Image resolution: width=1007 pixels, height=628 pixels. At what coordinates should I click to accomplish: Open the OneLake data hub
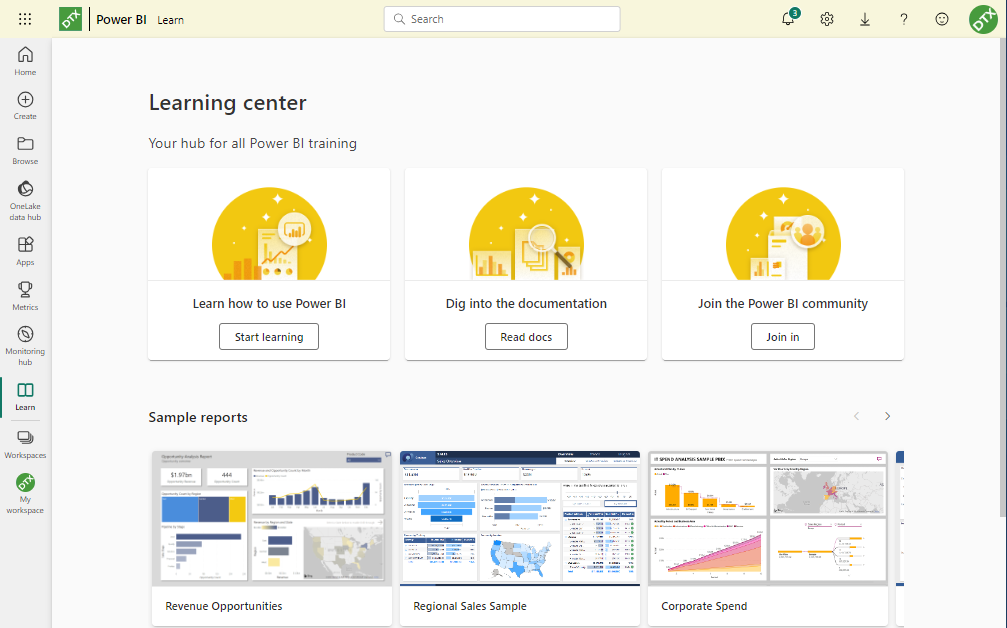[24, 196]
